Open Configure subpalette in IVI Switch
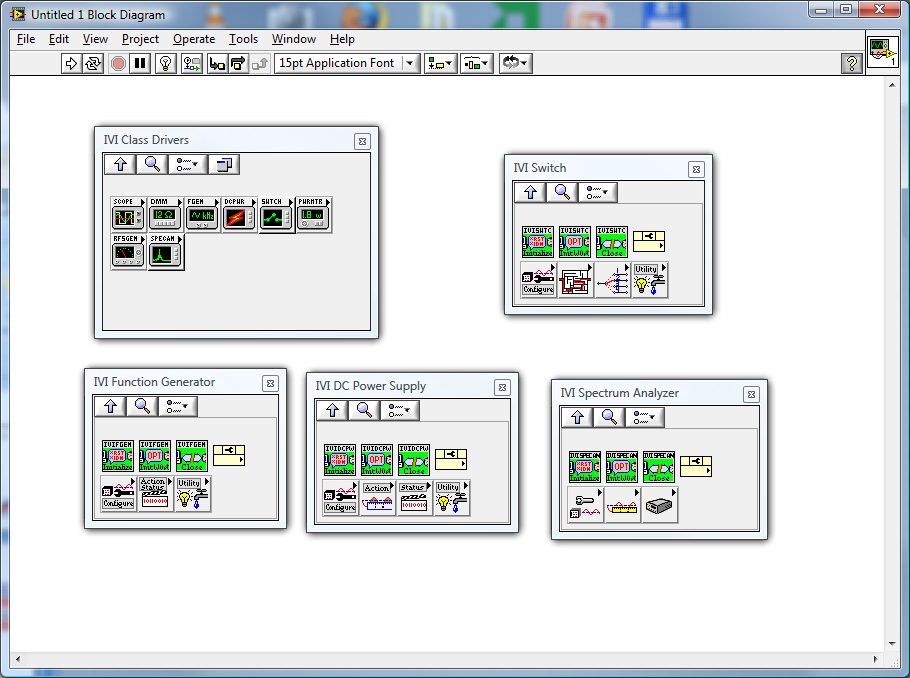This screenshot has height=678, width=910. pos(538,280)
